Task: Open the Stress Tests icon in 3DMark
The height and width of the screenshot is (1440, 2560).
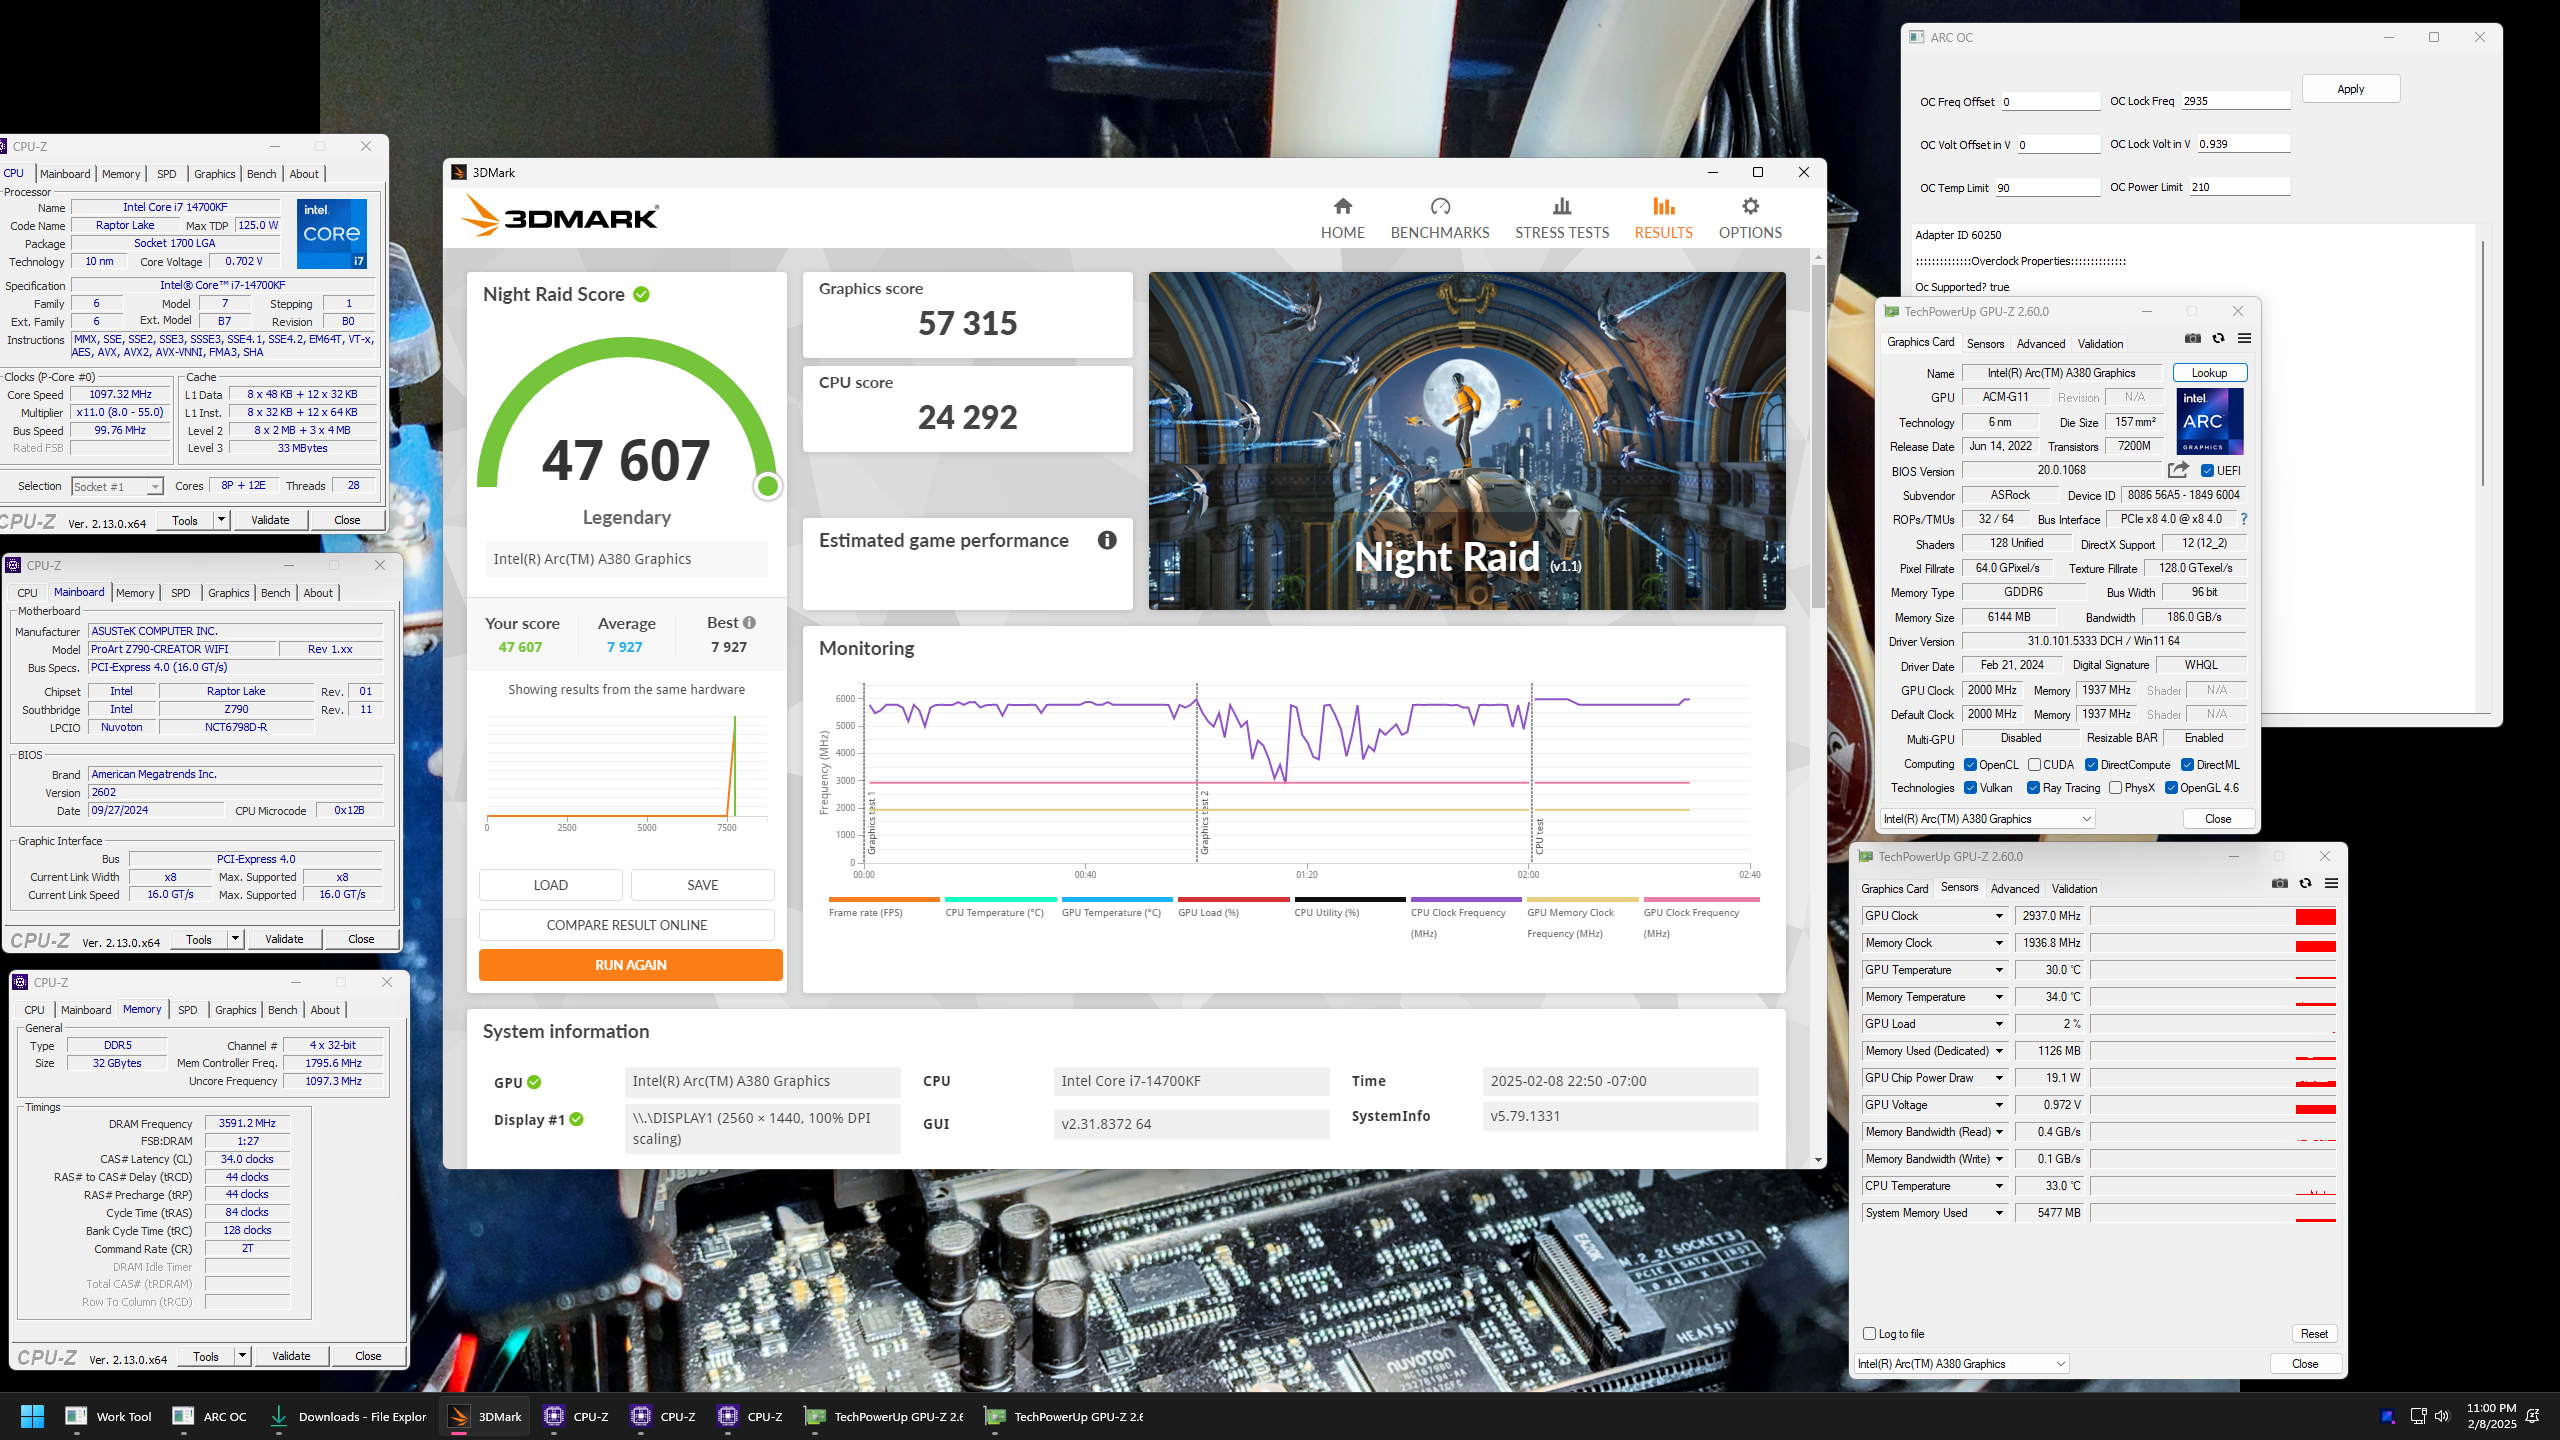Action: [x=1561, y=206]
